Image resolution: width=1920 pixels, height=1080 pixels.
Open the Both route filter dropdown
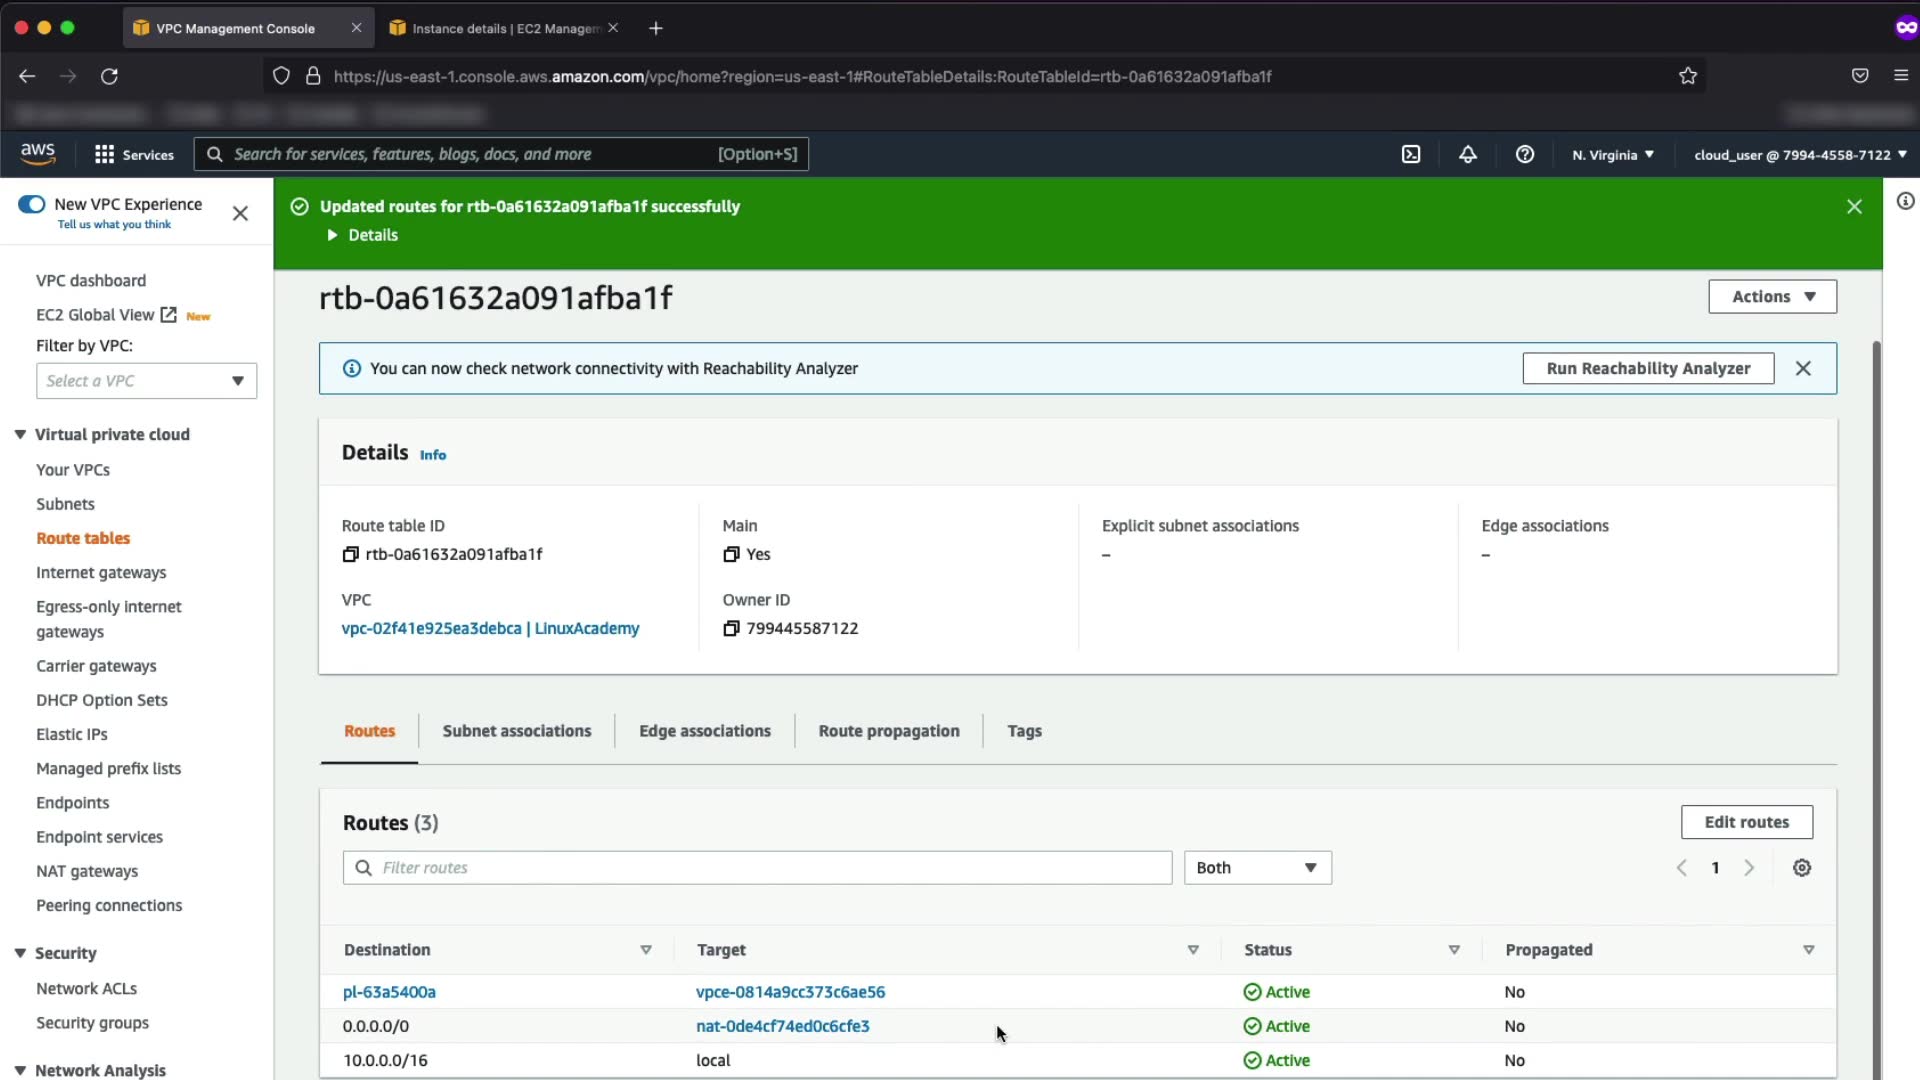[1257, 868]
